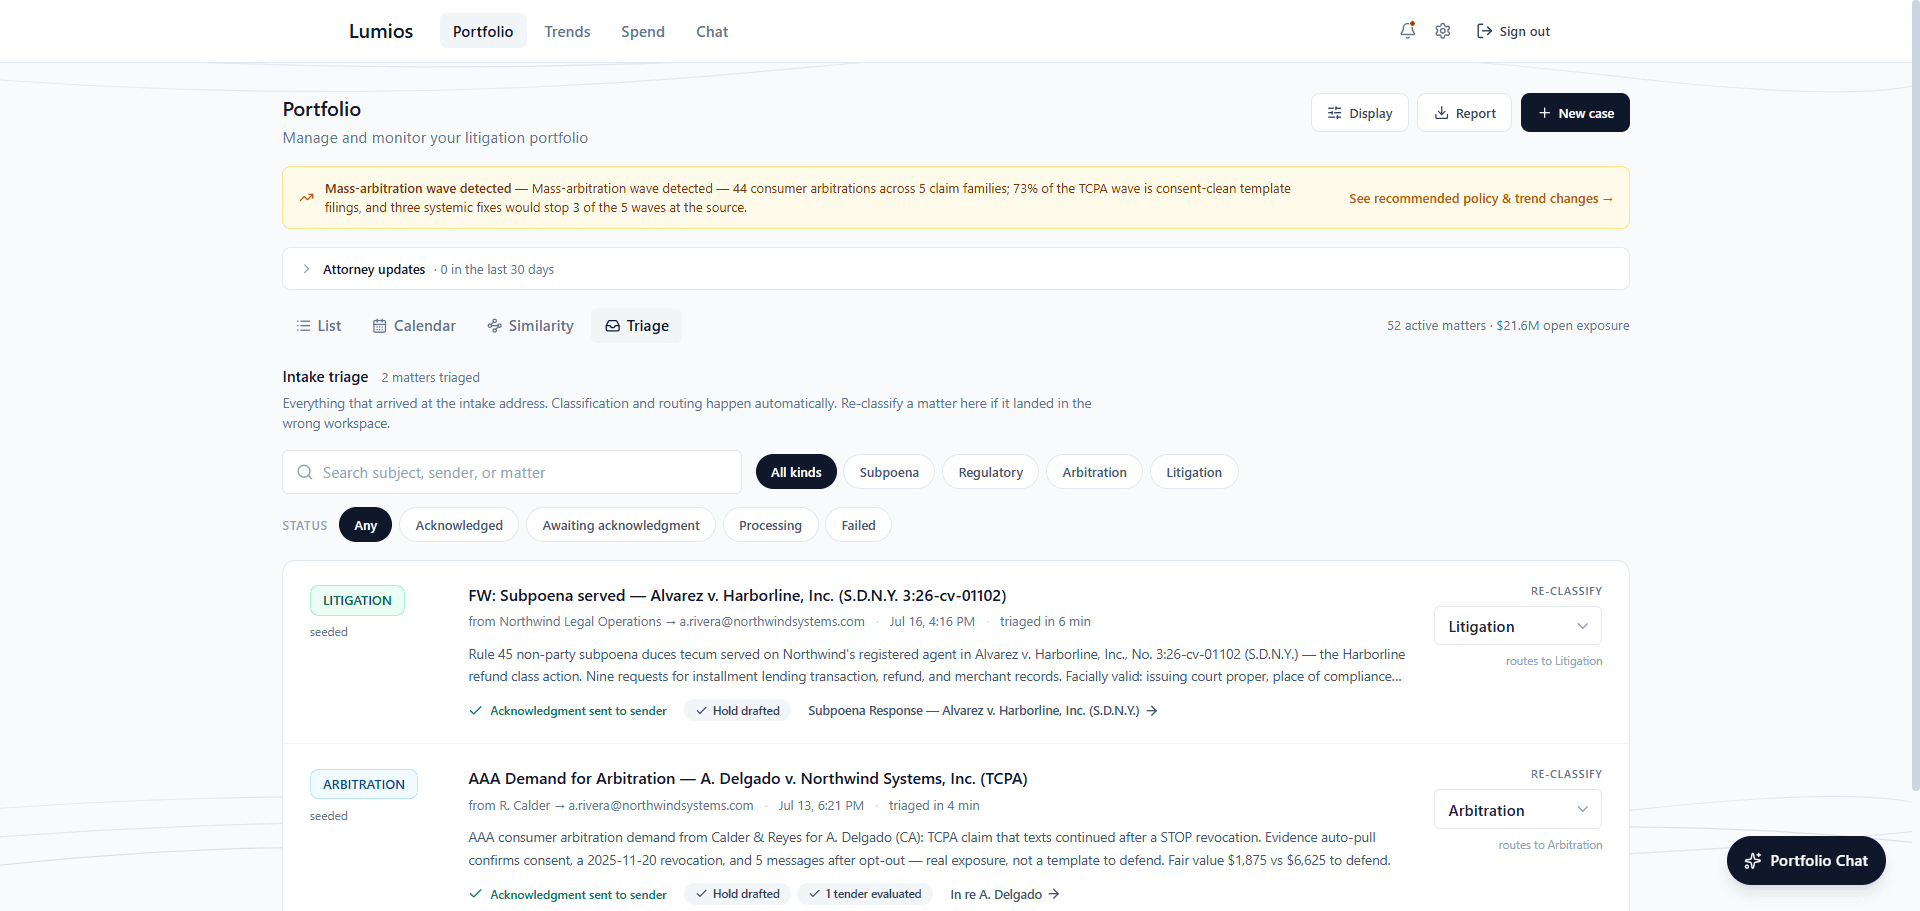The width and height of the screenshot is (1920, 911).
Task: Go to the Trends nav tab
Action: 567,31
